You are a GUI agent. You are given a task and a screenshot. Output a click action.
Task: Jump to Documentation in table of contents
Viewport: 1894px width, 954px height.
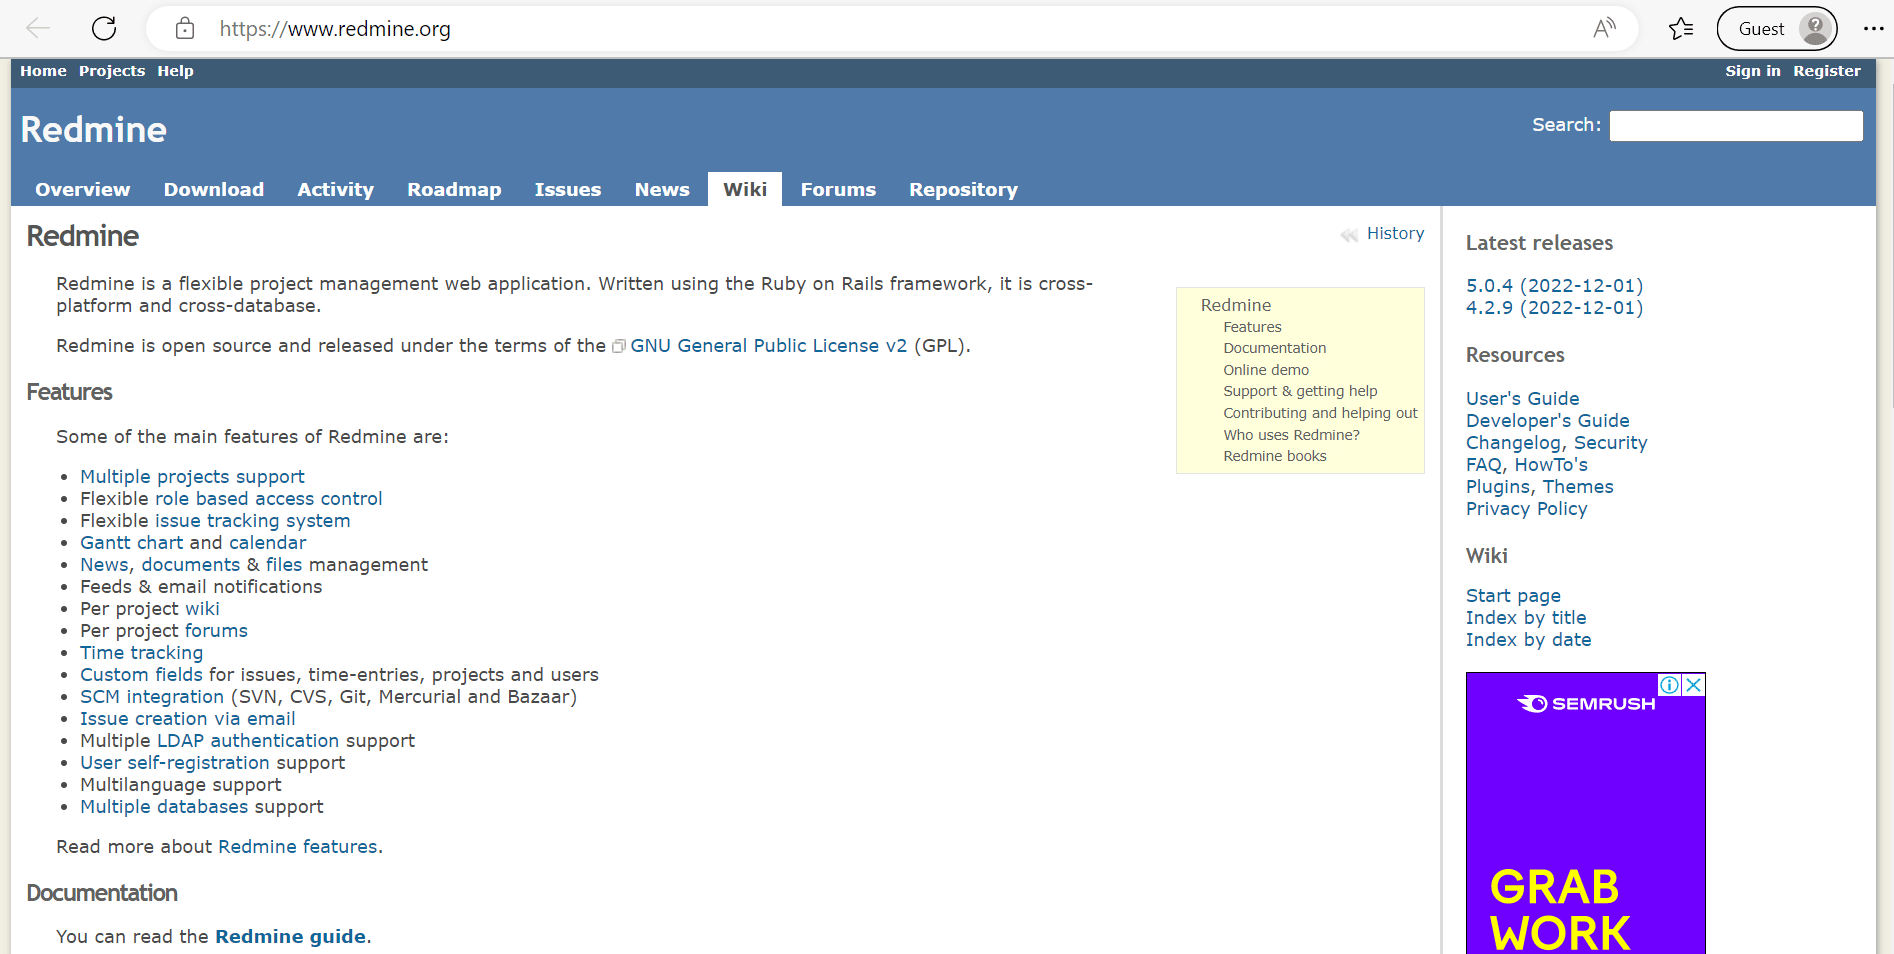coord(1275,348)
